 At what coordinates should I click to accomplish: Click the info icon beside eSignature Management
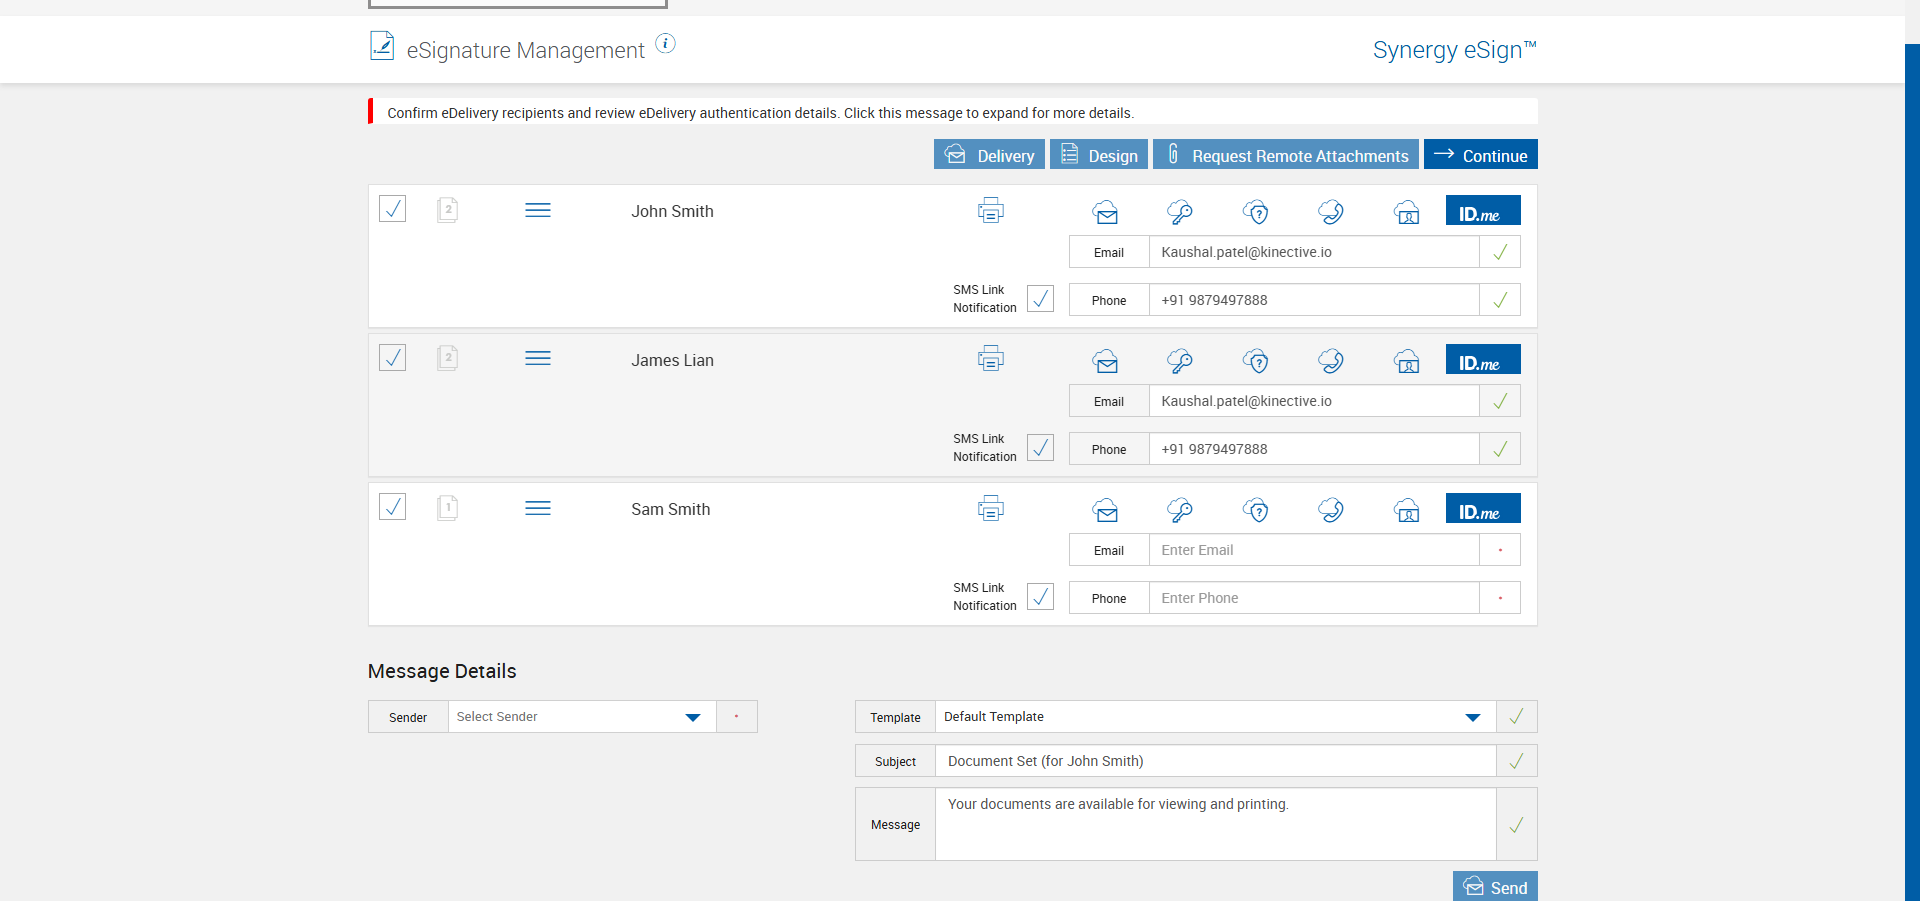click(x=665, y=44)
